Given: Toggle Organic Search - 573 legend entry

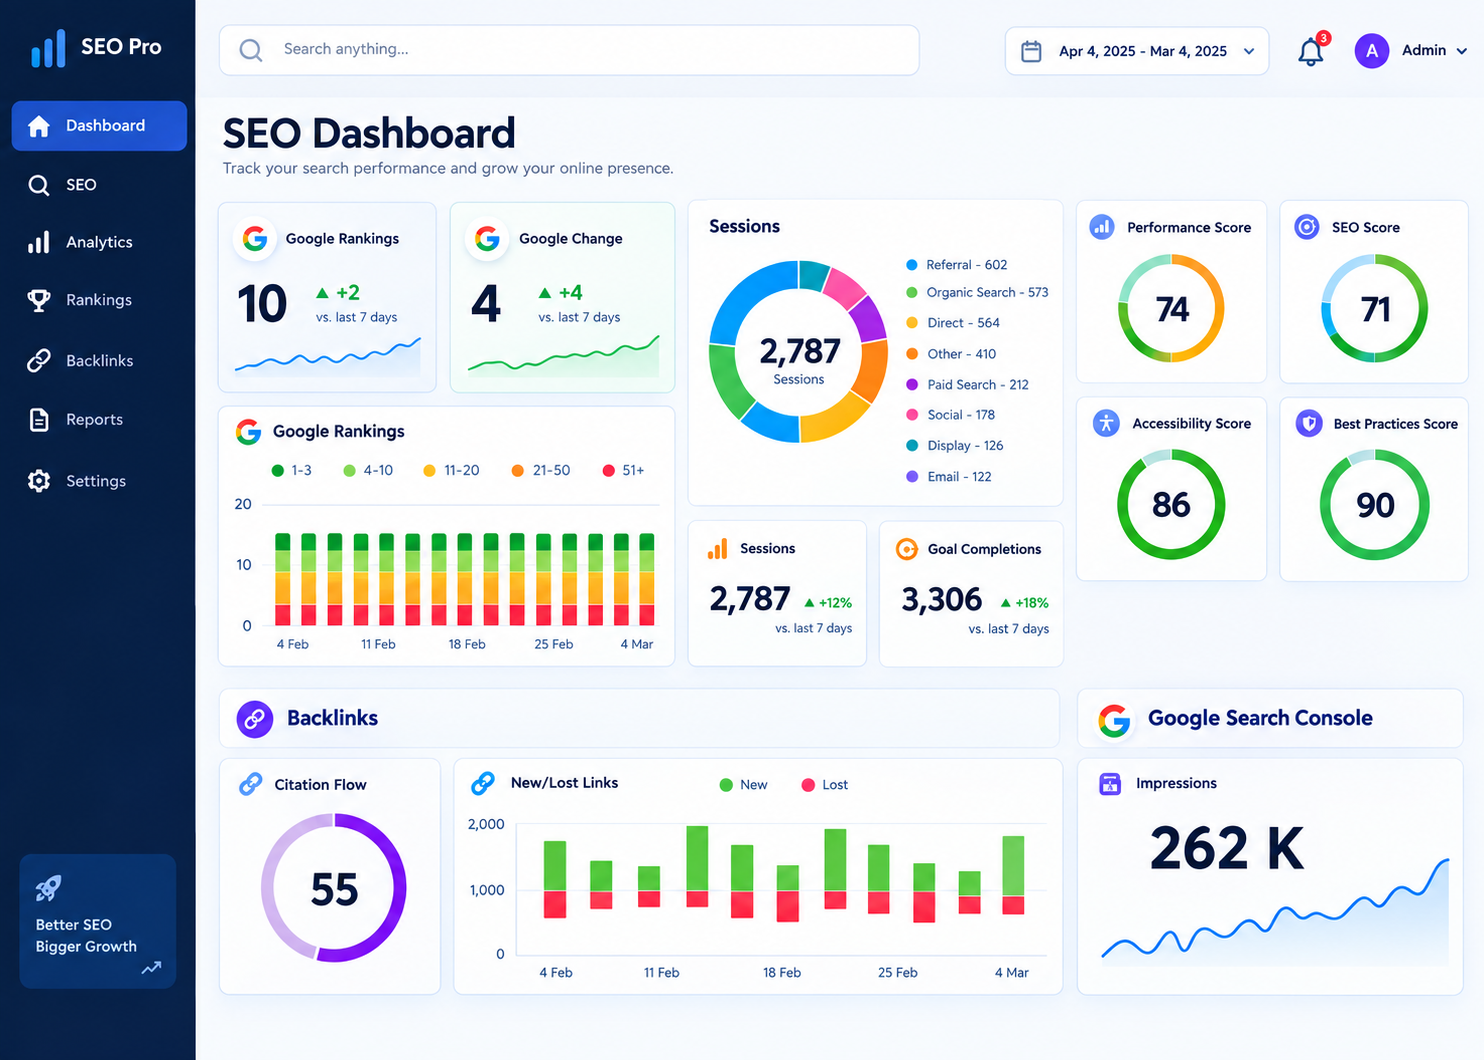Looking at the screenshot, I should (976, 293).
